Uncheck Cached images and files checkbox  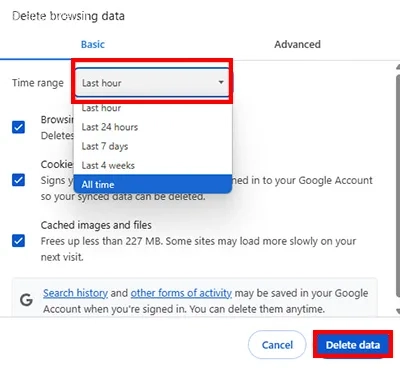[18, 240]
